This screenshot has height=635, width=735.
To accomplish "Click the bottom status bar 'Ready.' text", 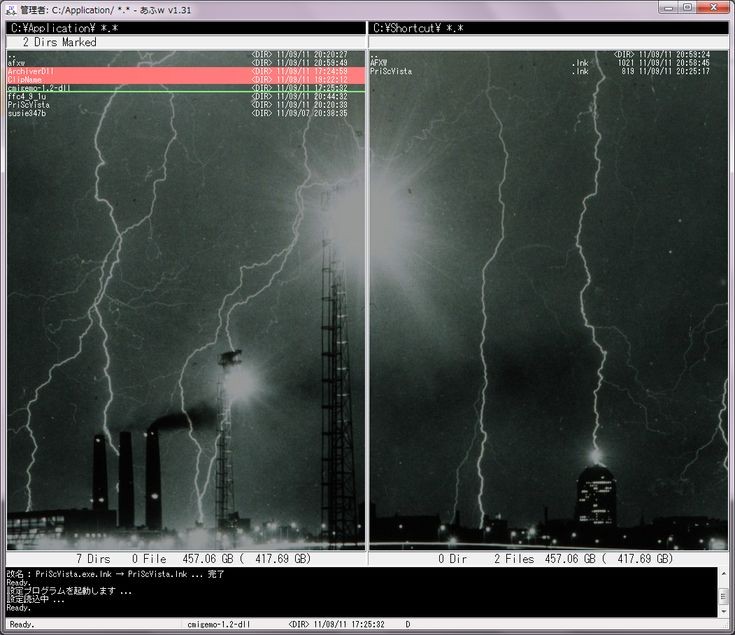I will pos(22,625).
